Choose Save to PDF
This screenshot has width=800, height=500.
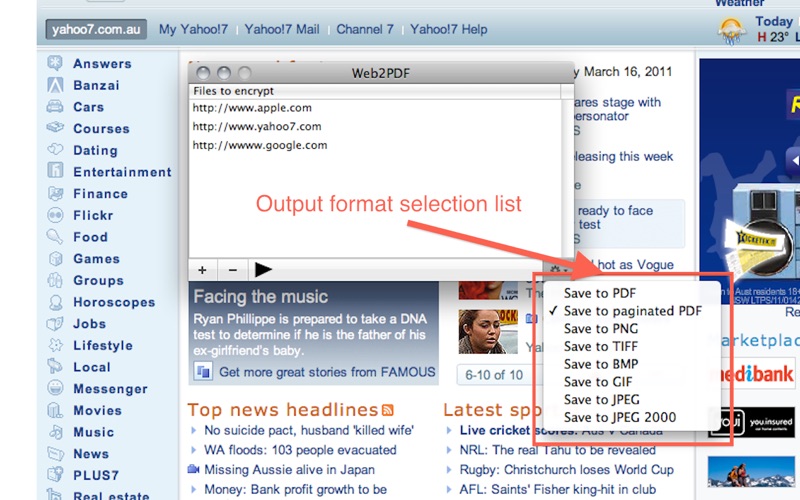(x=599, y=293)
